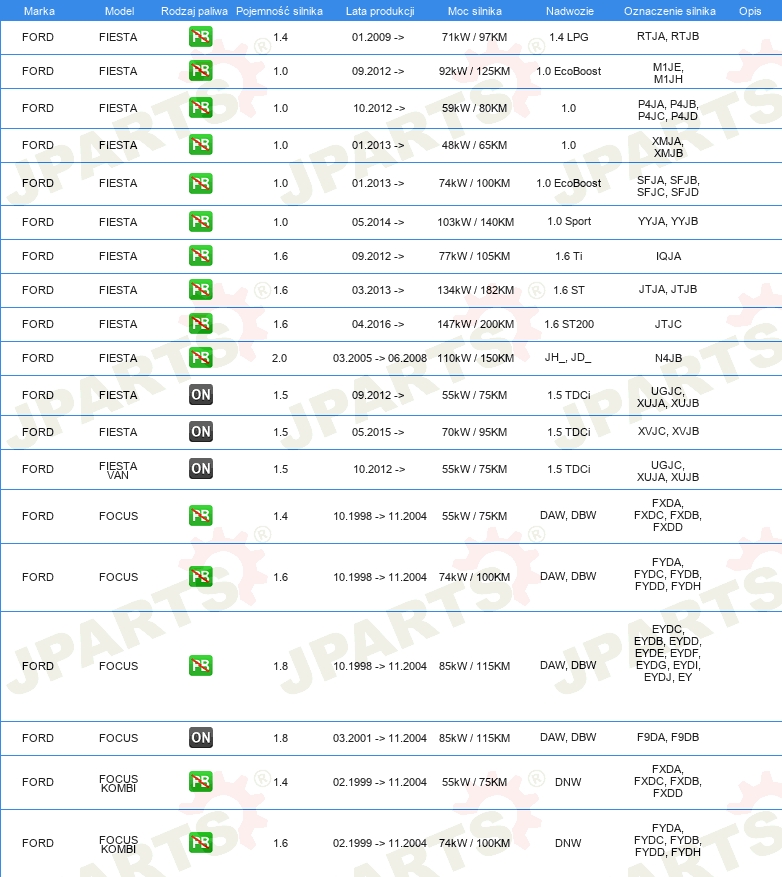Viewport: 782px width, 877px height.
Task: Click petrol icon in the M1JE, M1JH row
Action: (201, 71)
